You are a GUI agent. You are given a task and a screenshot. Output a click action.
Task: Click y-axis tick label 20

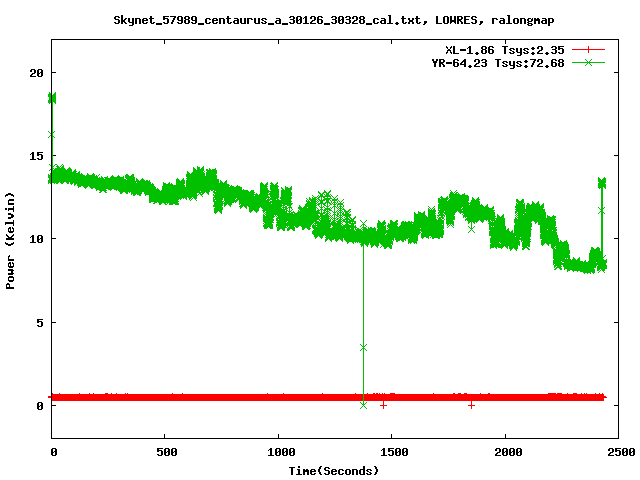36,73
